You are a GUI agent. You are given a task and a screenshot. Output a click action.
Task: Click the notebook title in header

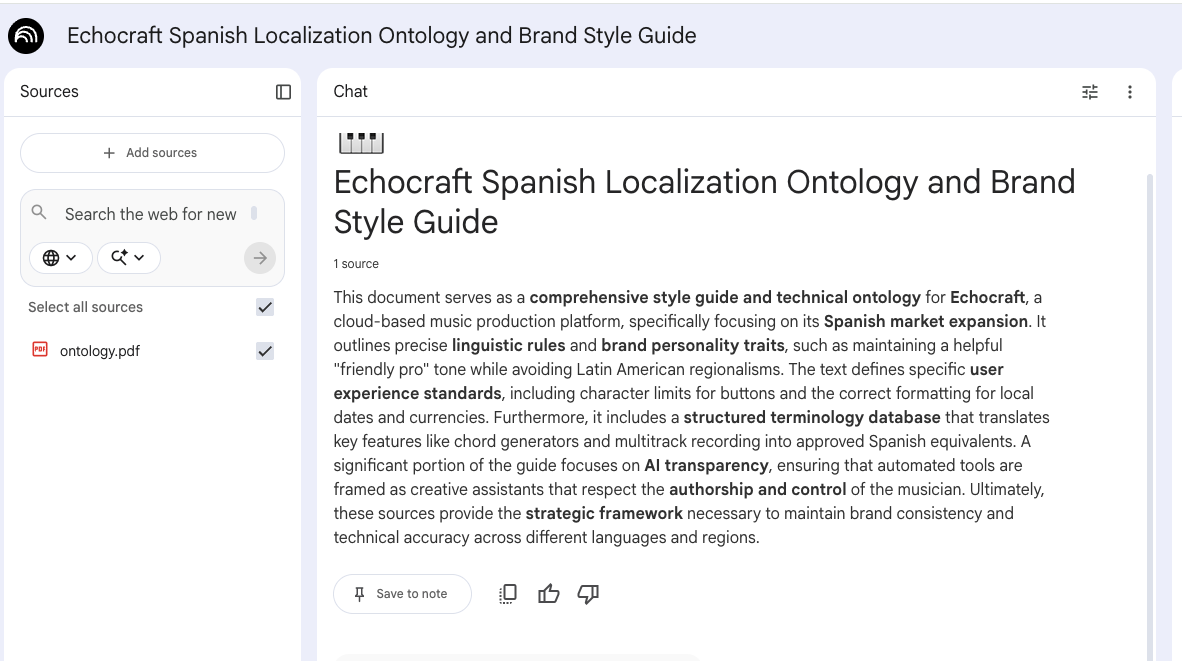pos(381,35)
